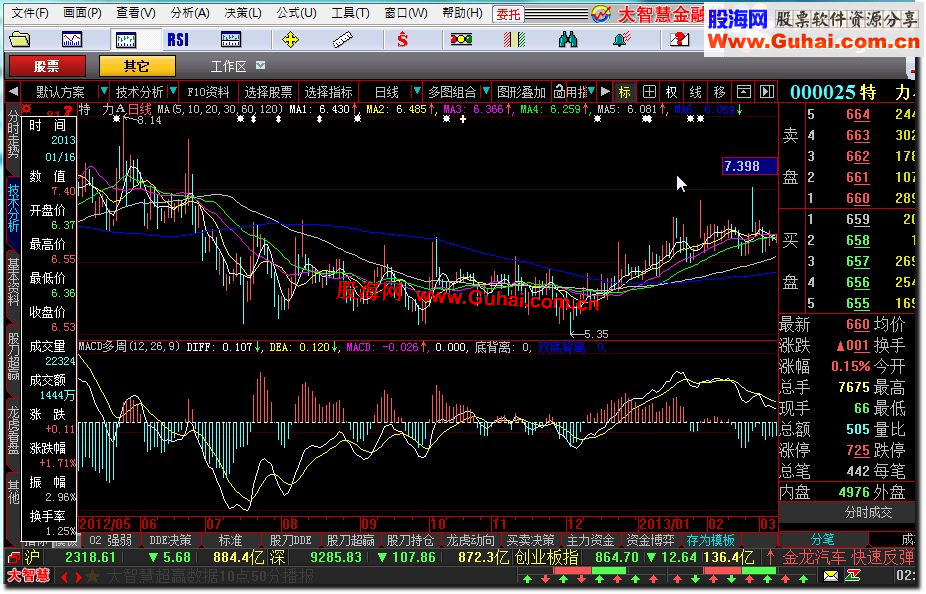Screen dimensions: 926x594
Task: Click the red-green Z icon in status bar
Action: click(x=853, y=575)
